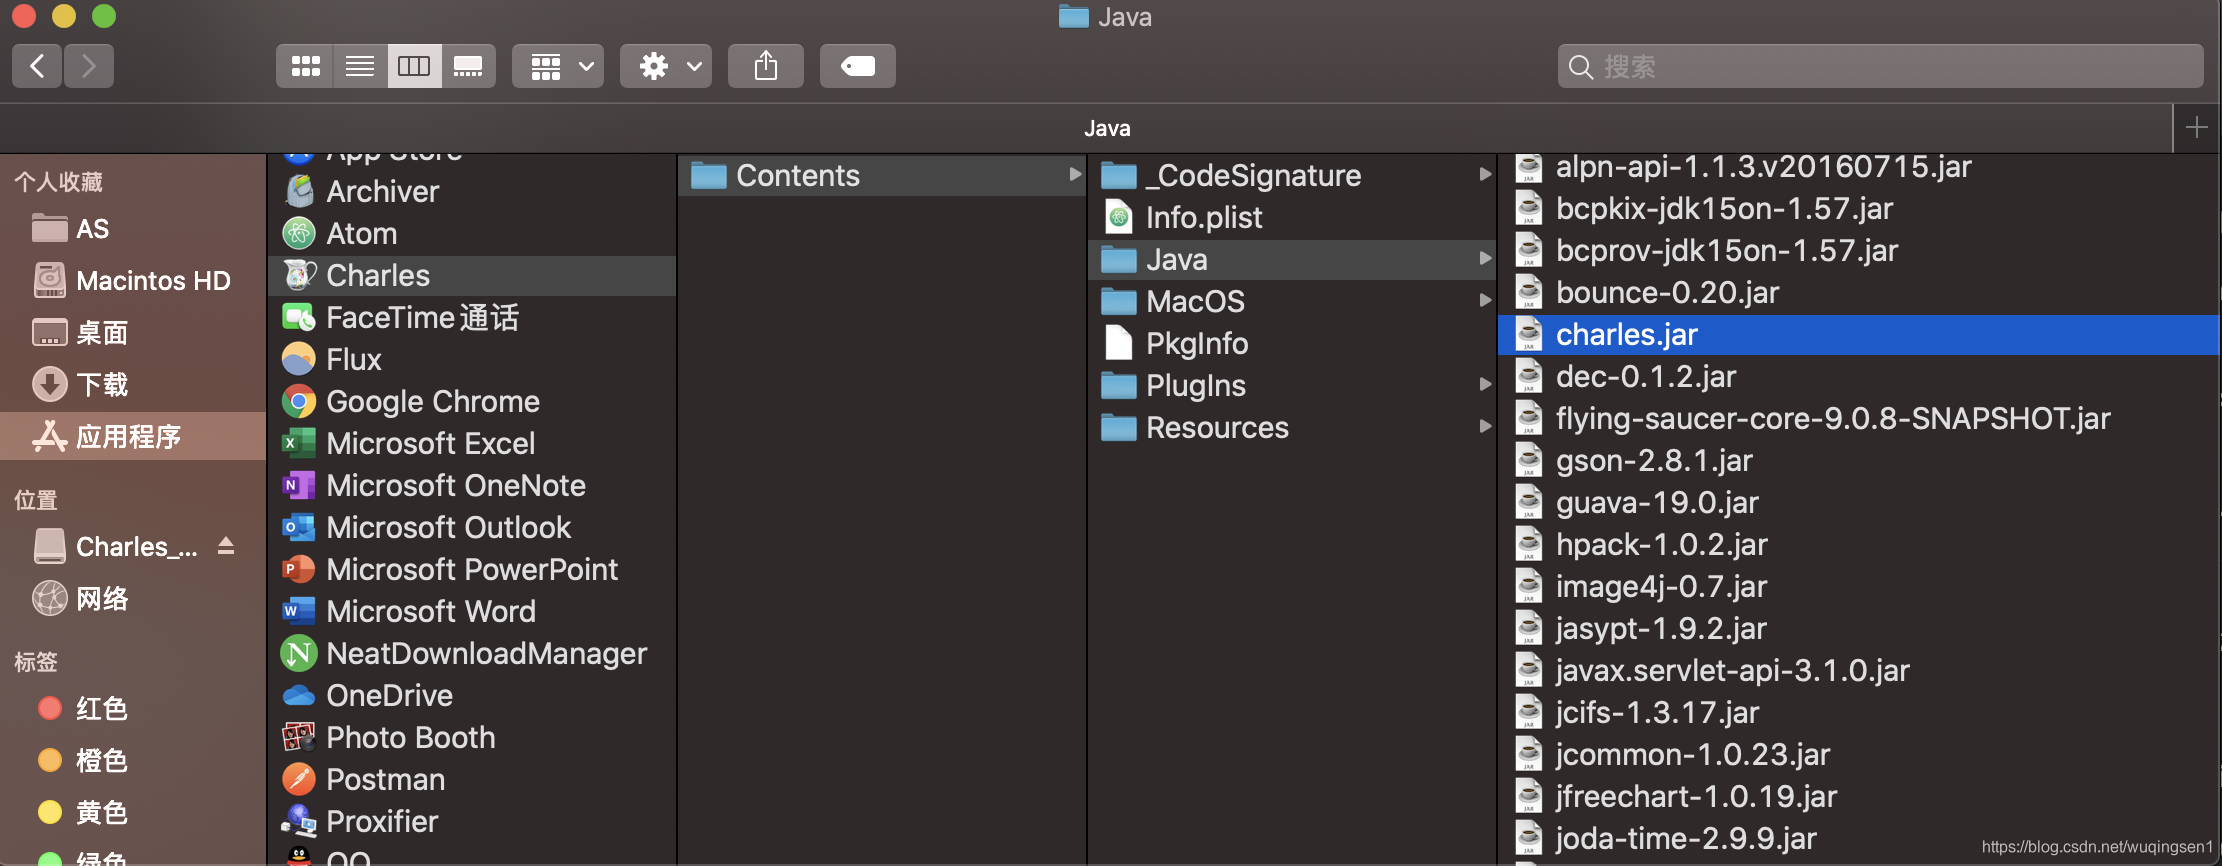
Task: Click the Microsoft Excel icon
Action: click(x=299, y=443)
